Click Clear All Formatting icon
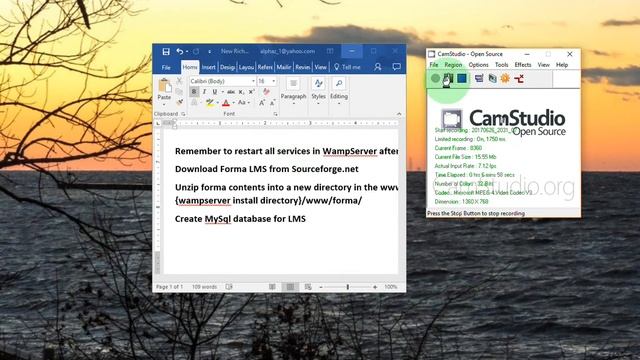This screenshot has height=360, width=640. click(267, 91)
